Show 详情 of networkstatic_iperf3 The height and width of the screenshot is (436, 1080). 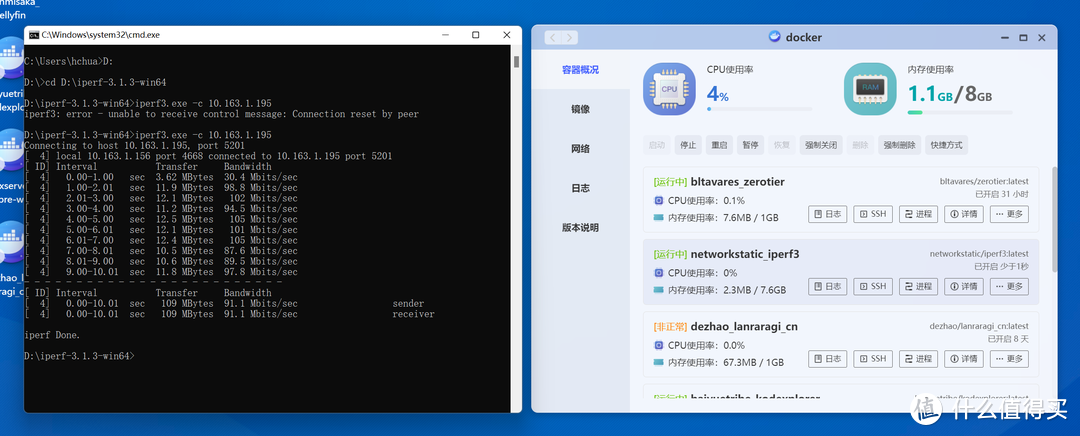pyautogui.click(x=964, y=287)
